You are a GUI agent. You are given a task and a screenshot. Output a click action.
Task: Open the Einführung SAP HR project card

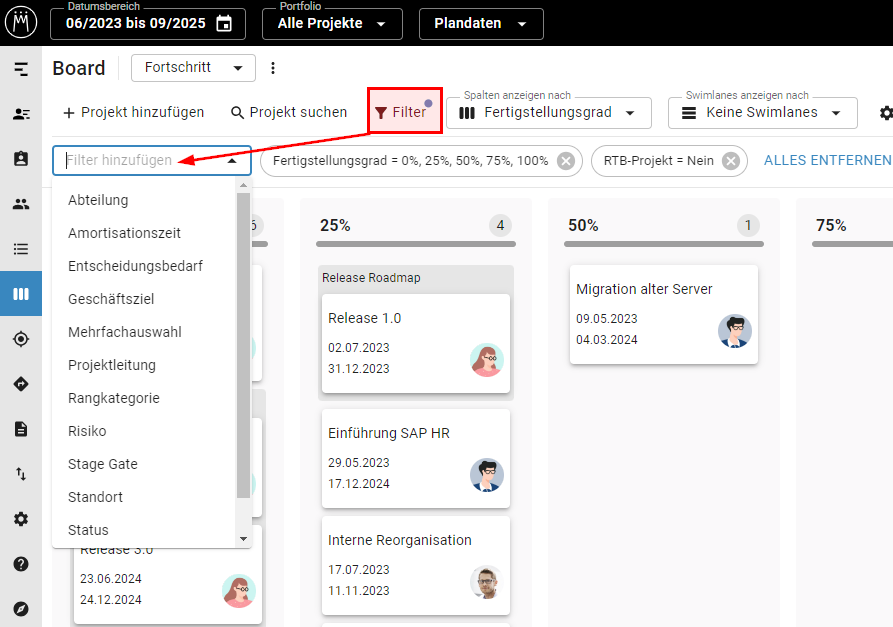[x=416, y=458]
